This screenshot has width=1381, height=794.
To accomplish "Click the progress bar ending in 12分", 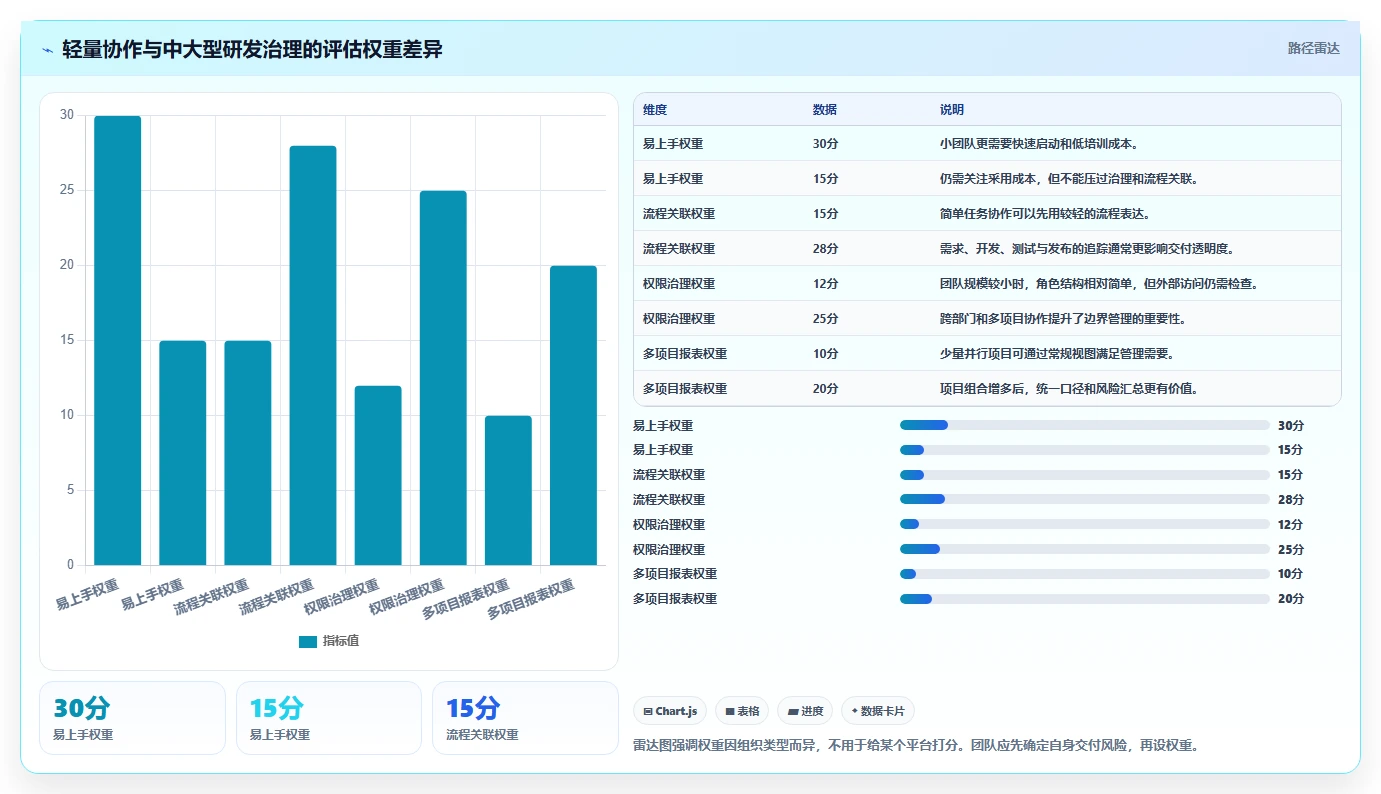I will pos(1085,524).
